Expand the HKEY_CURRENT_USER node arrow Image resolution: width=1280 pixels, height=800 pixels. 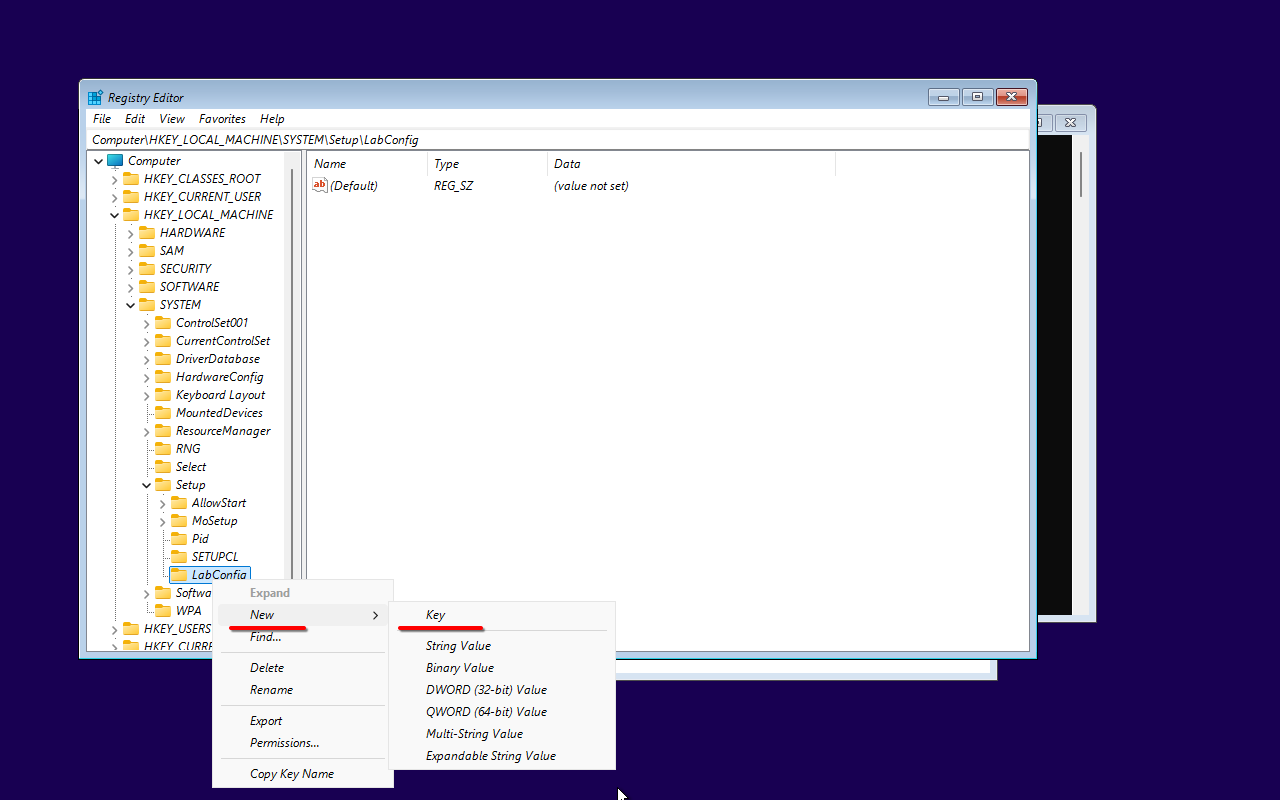114,197
